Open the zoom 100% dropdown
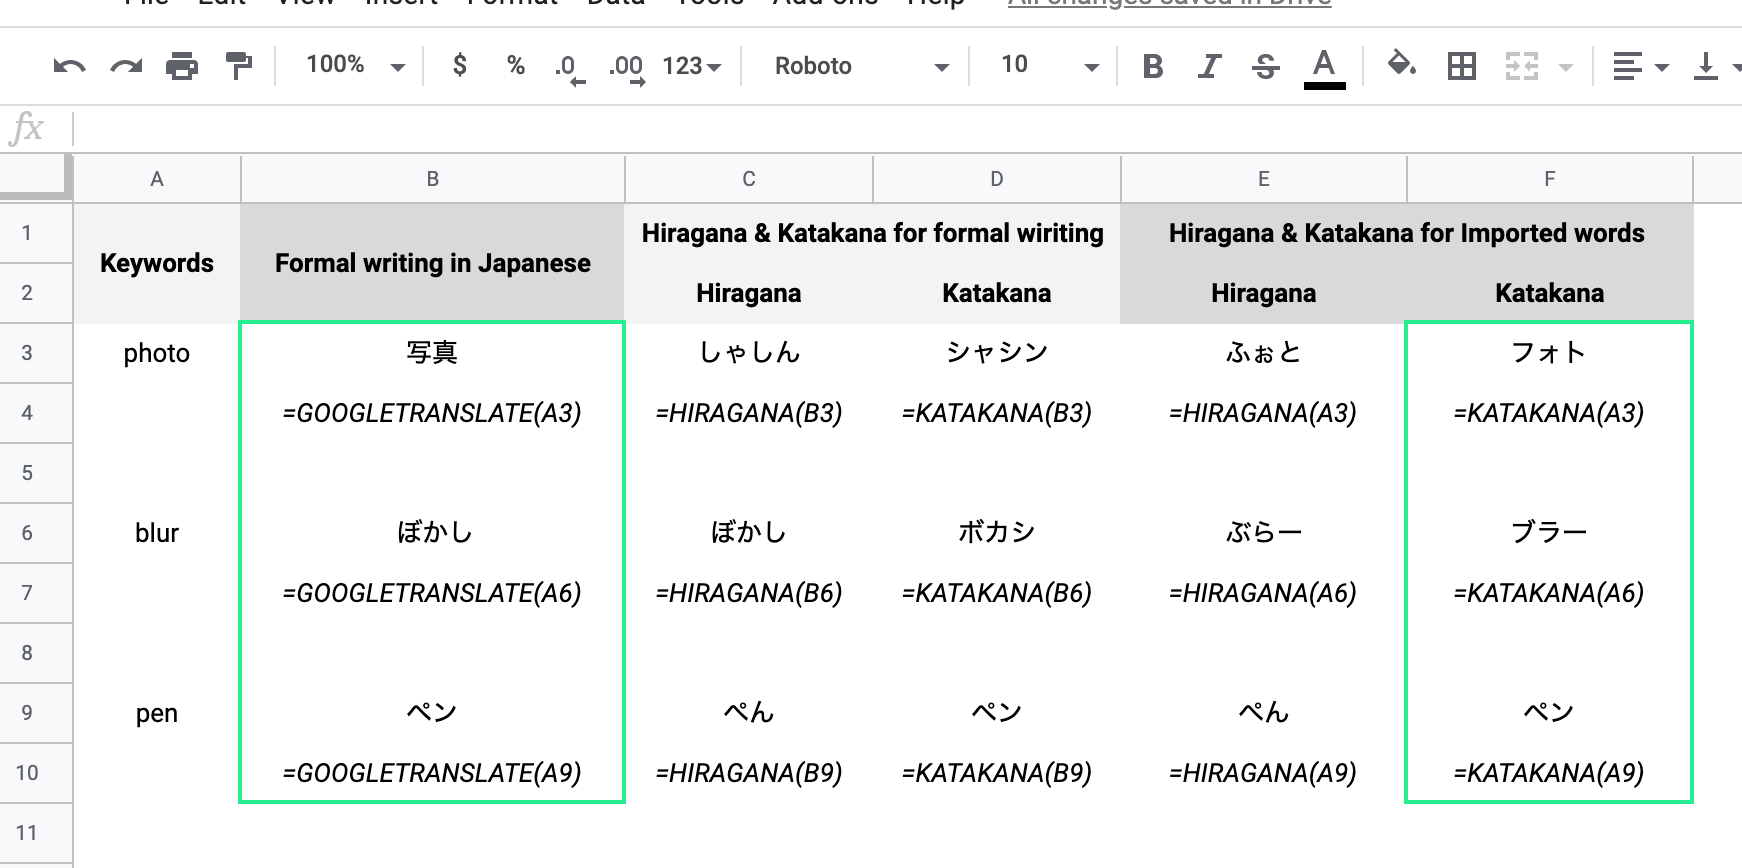This screenshot has width=1742, height=868. click(355, 66)
